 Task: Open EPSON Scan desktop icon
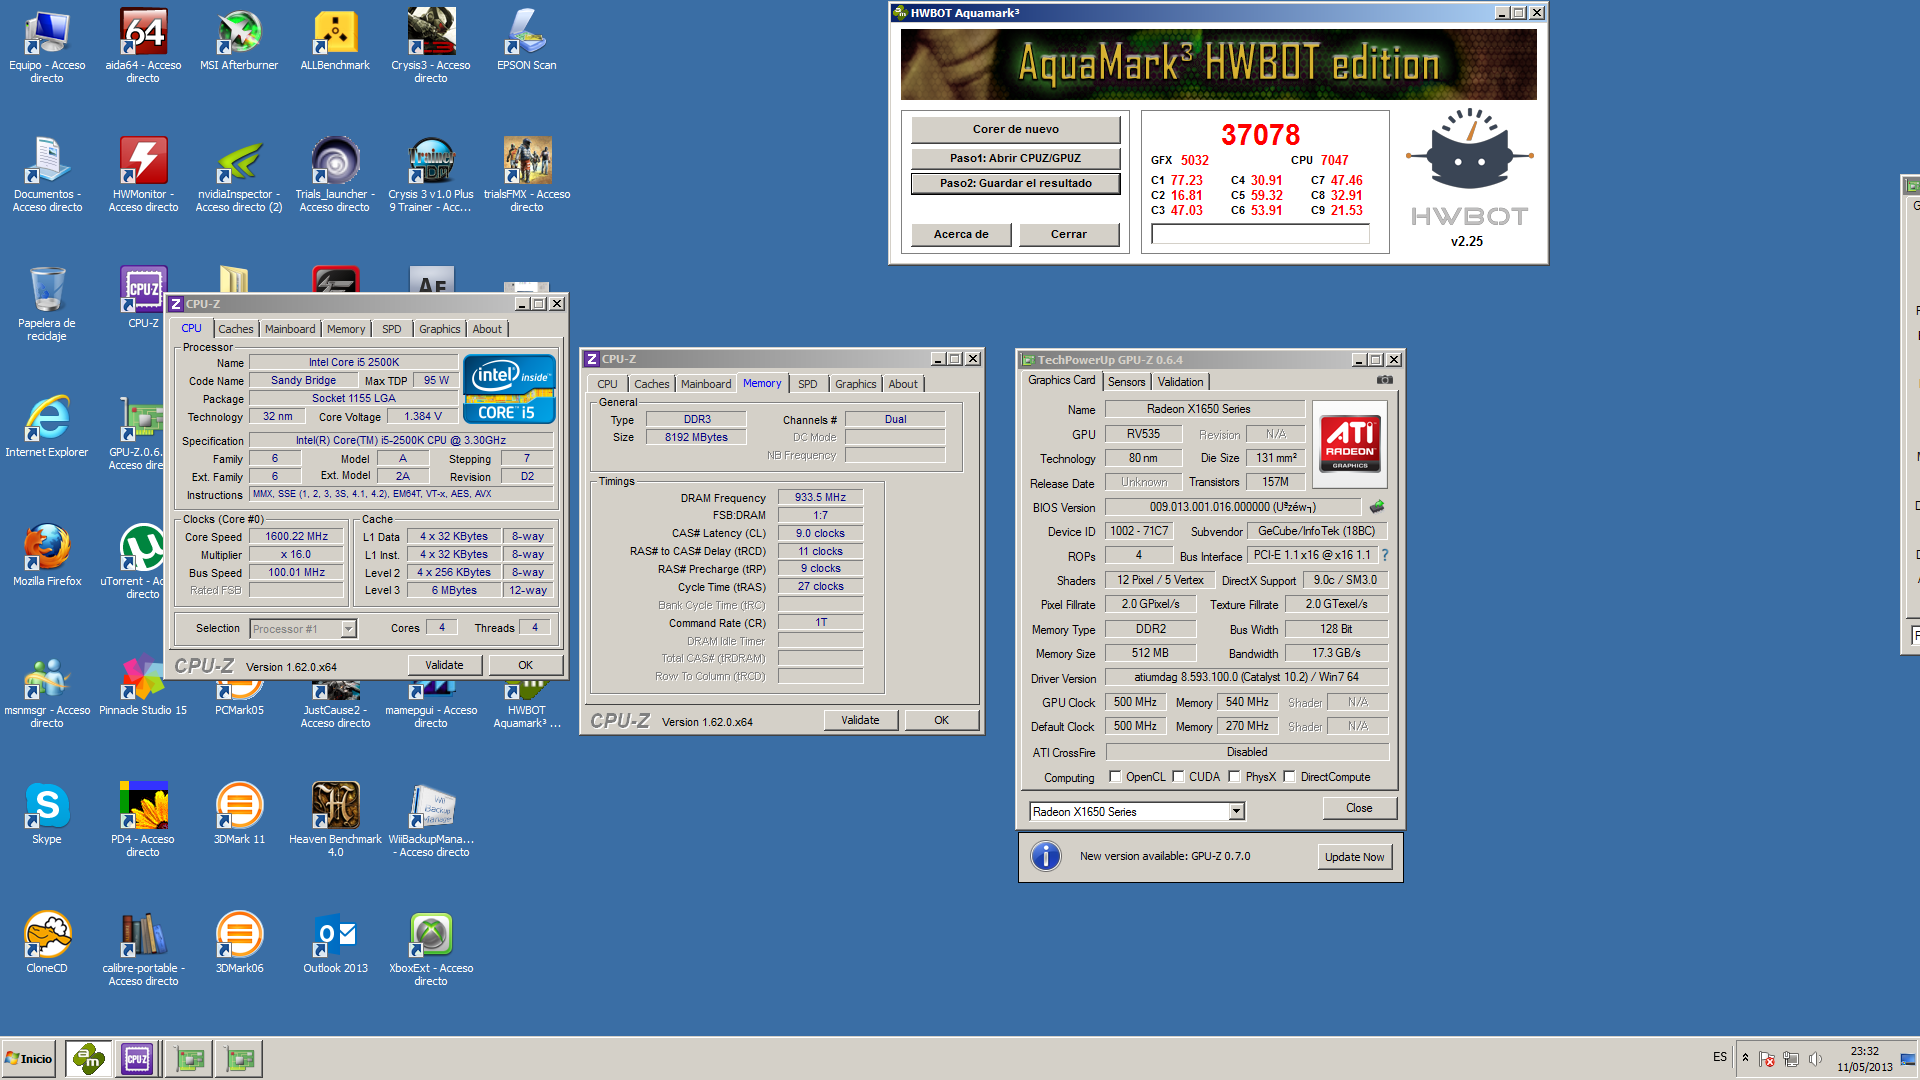click(x=527, y=40)
